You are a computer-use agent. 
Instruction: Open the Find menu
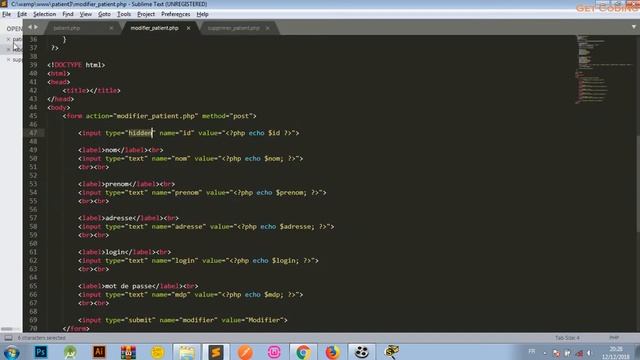68,14
